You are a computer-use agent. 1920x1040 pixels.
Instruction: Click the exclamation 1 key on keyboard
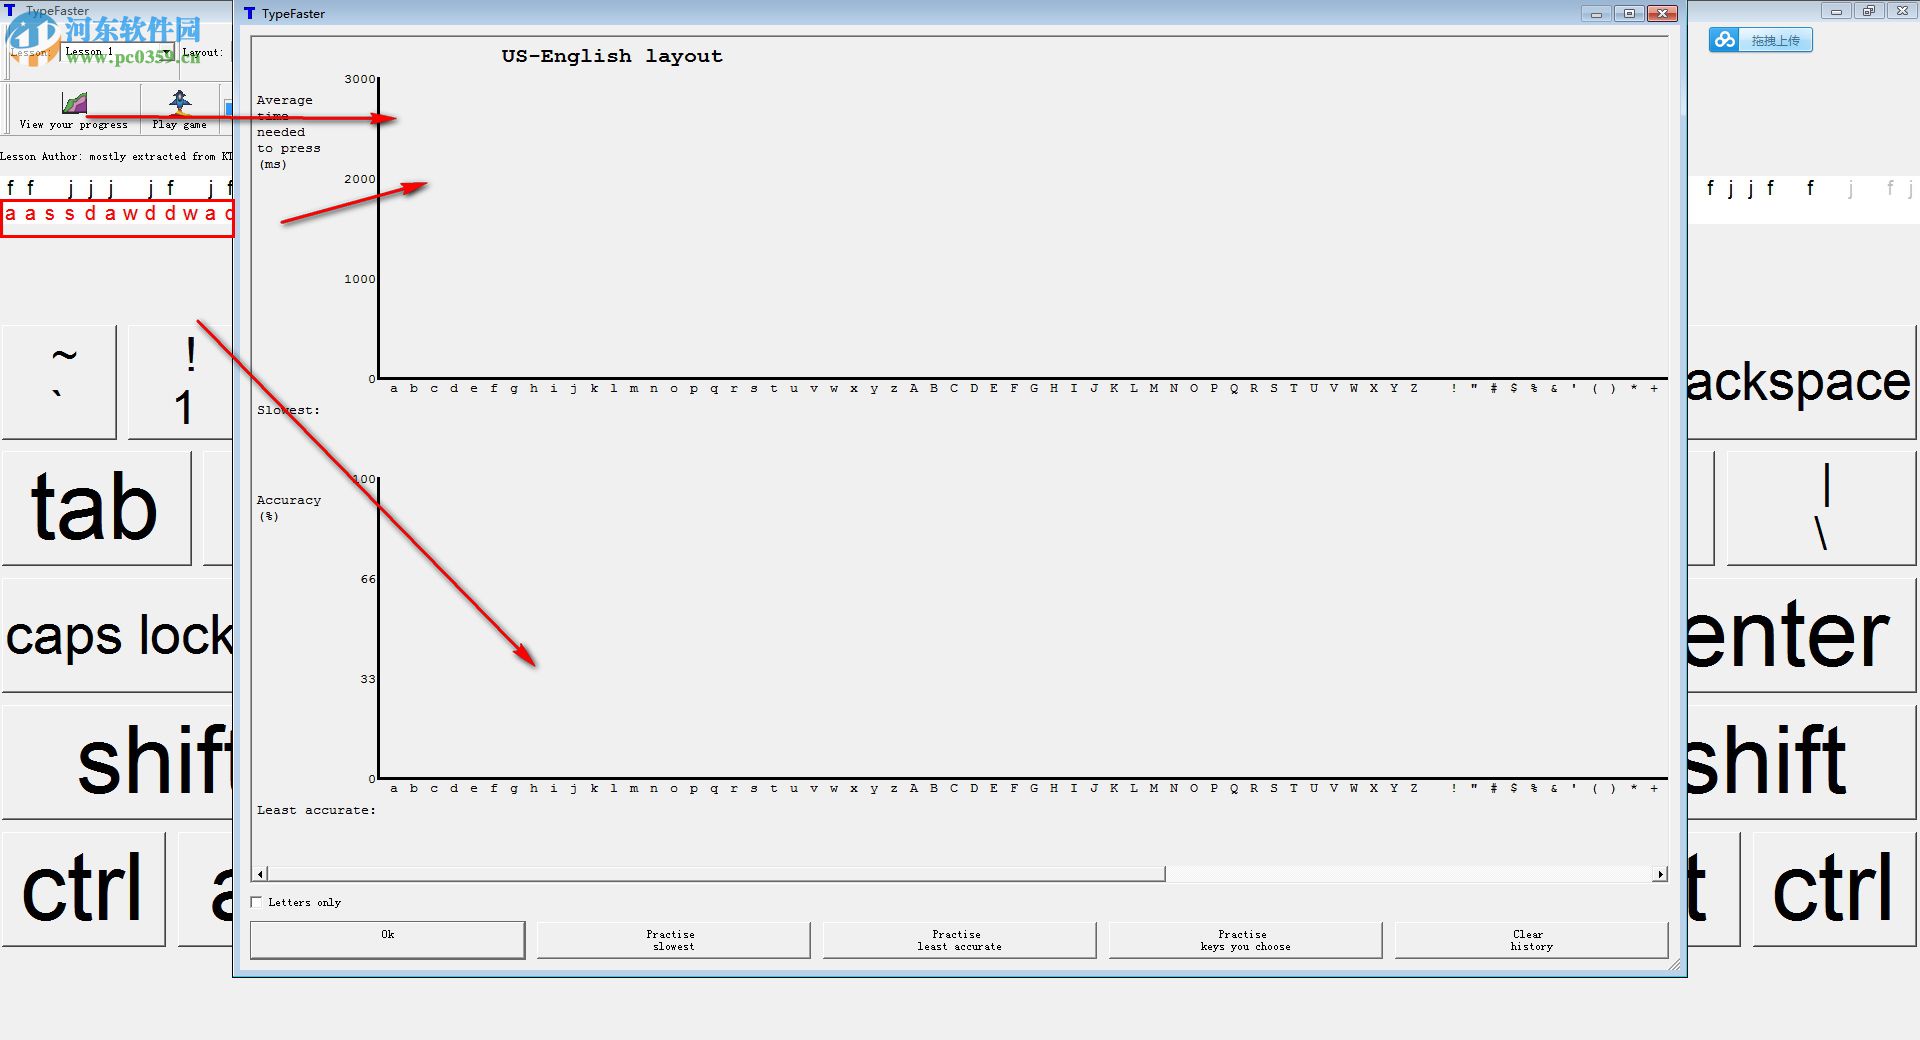tap(180, 382)
